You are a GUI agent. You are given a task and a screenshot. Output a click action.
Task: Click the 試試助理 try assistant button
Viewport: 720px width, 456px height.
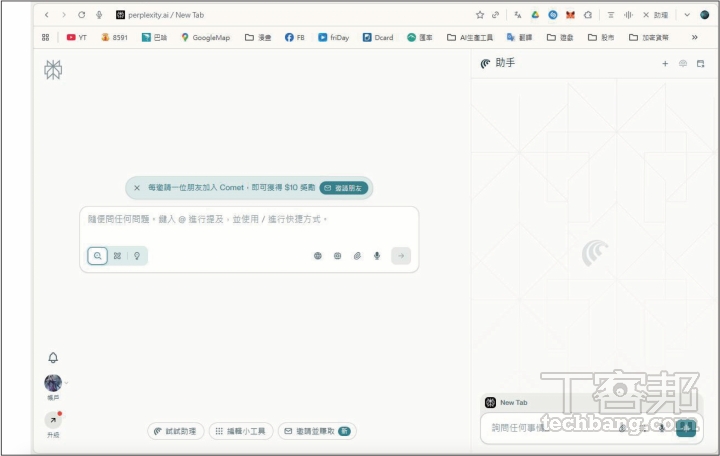click(175, 431)
